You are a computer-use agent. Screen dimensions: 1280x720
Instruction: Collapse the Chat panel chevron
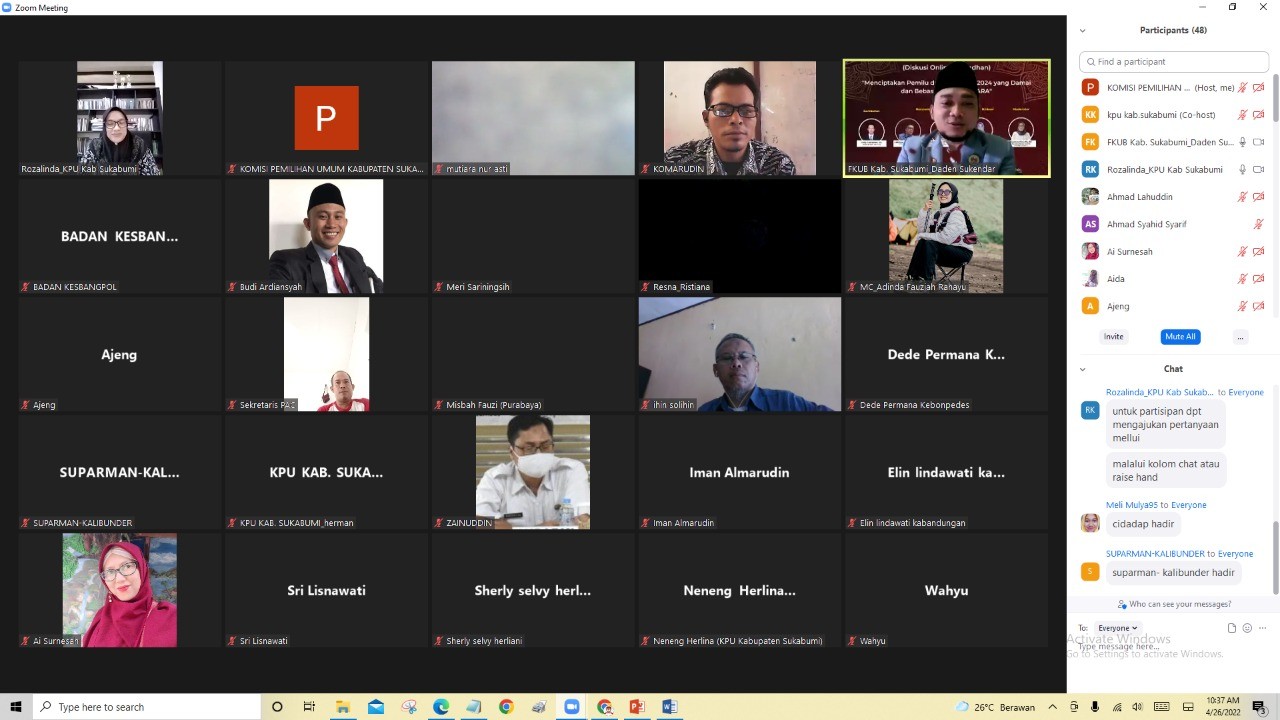pos(1082,369)
